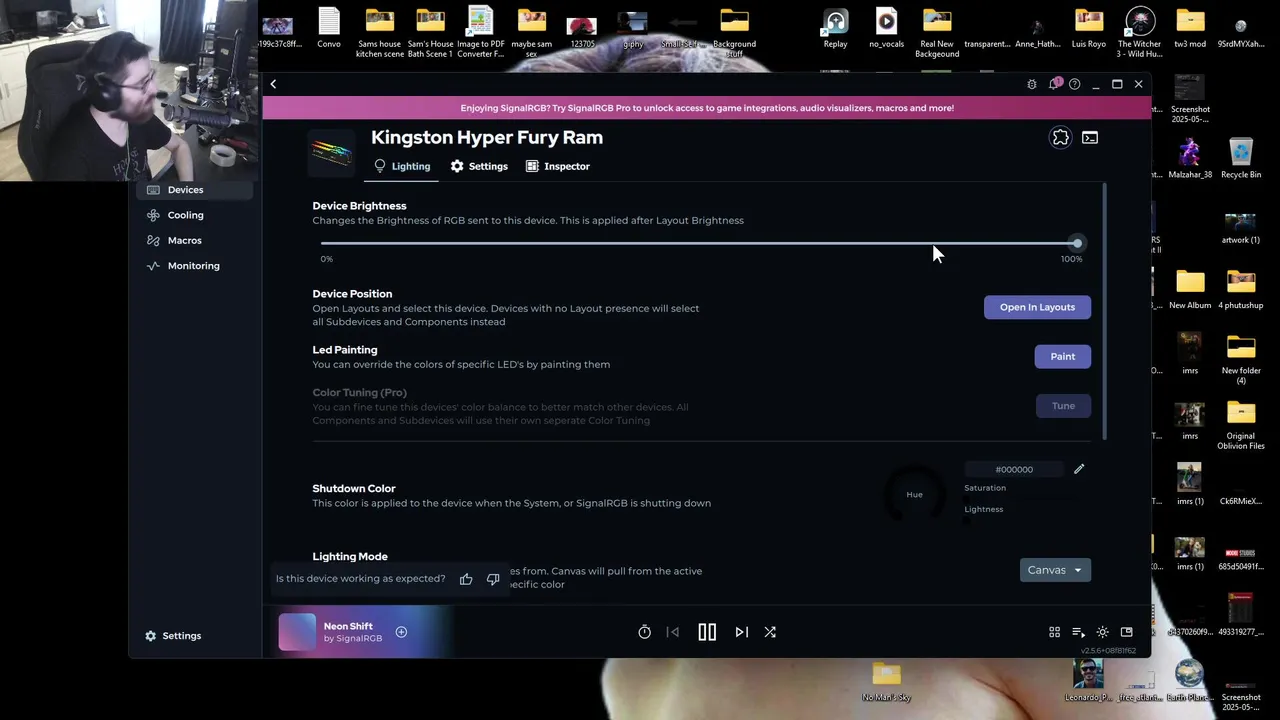Click the Luis Royo folder

(1089, 28)
